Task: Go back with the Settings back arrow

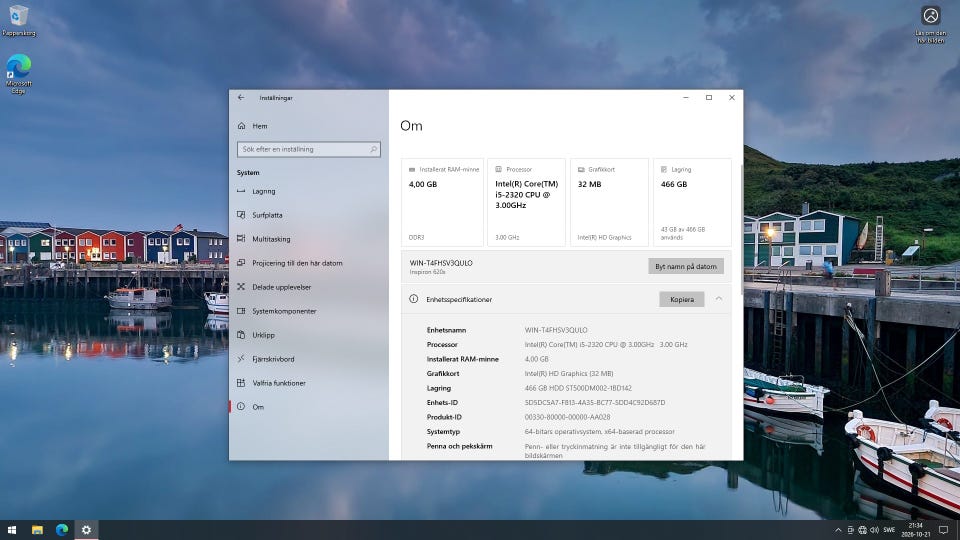Action: coord(241,97)
